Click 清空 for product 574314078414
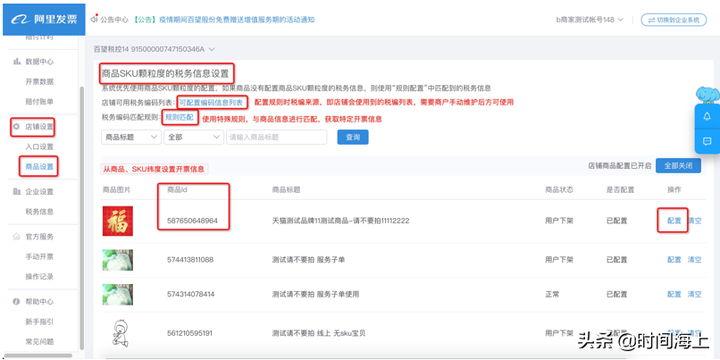Viewport: 720px width, 360px height. (x=694, y=294)
